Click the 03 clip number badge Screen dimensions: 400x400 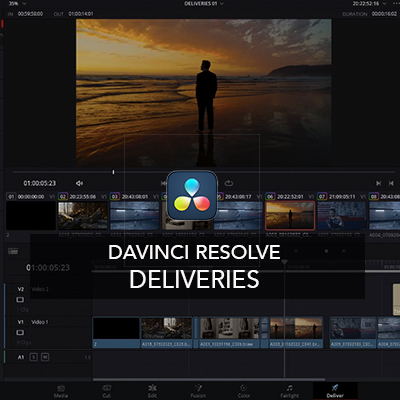click(115, 197)
